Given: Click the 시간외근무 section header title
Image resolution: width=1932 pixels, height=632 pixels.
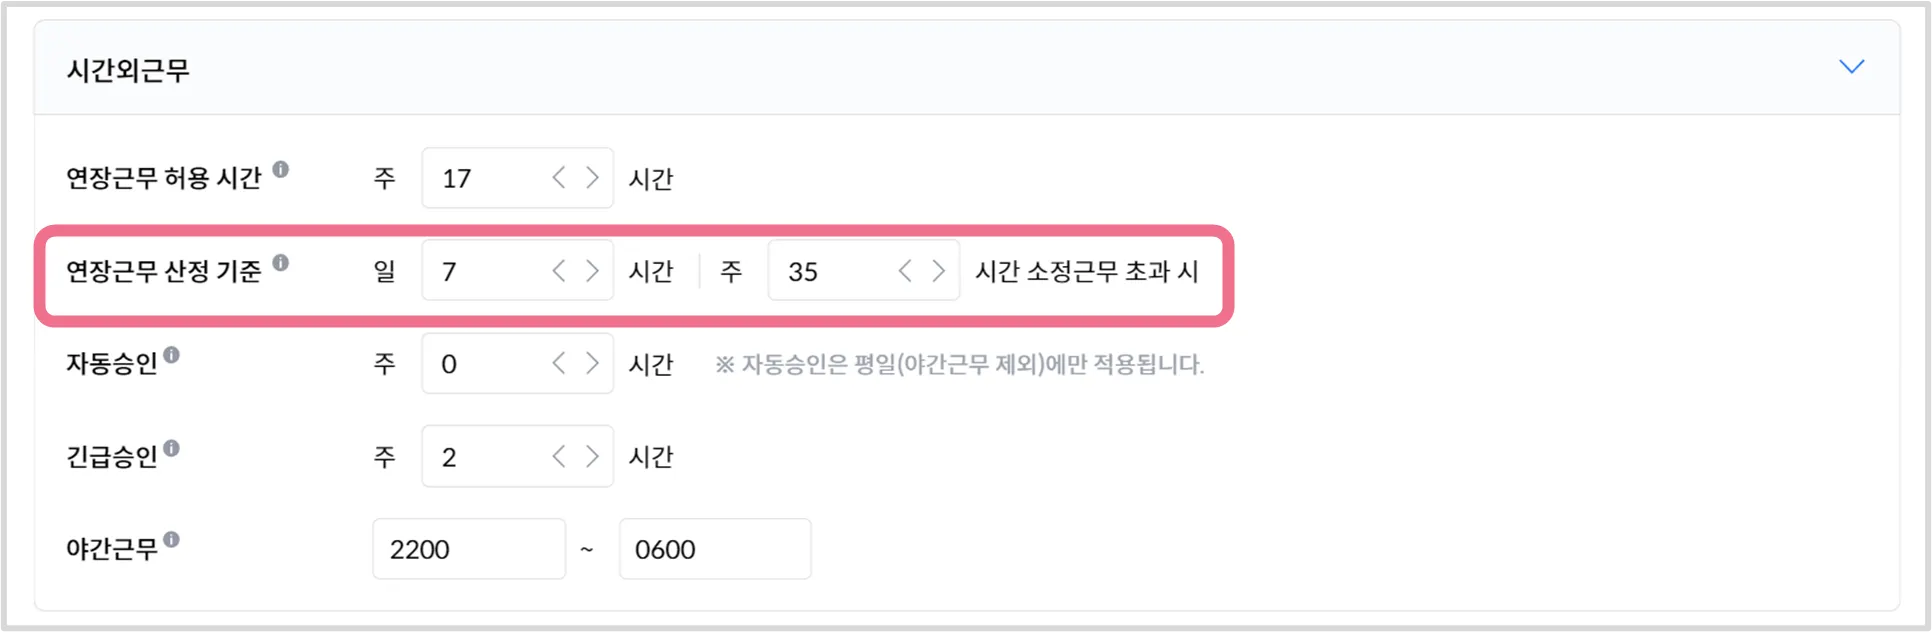Looking at the screenshot, I should (x=128, y=70).
